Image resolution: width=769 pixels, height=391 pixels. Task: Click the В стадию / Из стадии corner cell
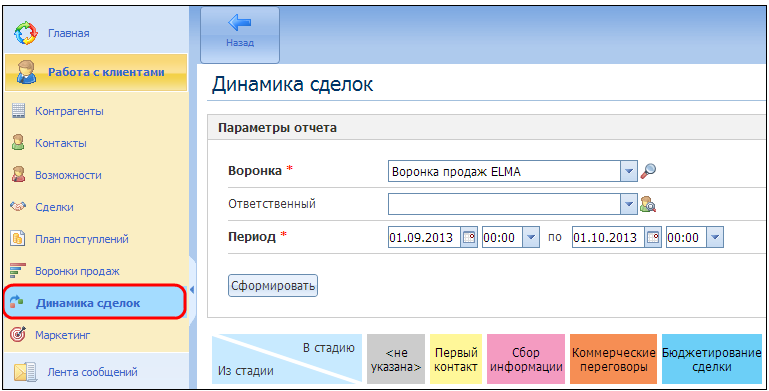[x=287, y=359]
